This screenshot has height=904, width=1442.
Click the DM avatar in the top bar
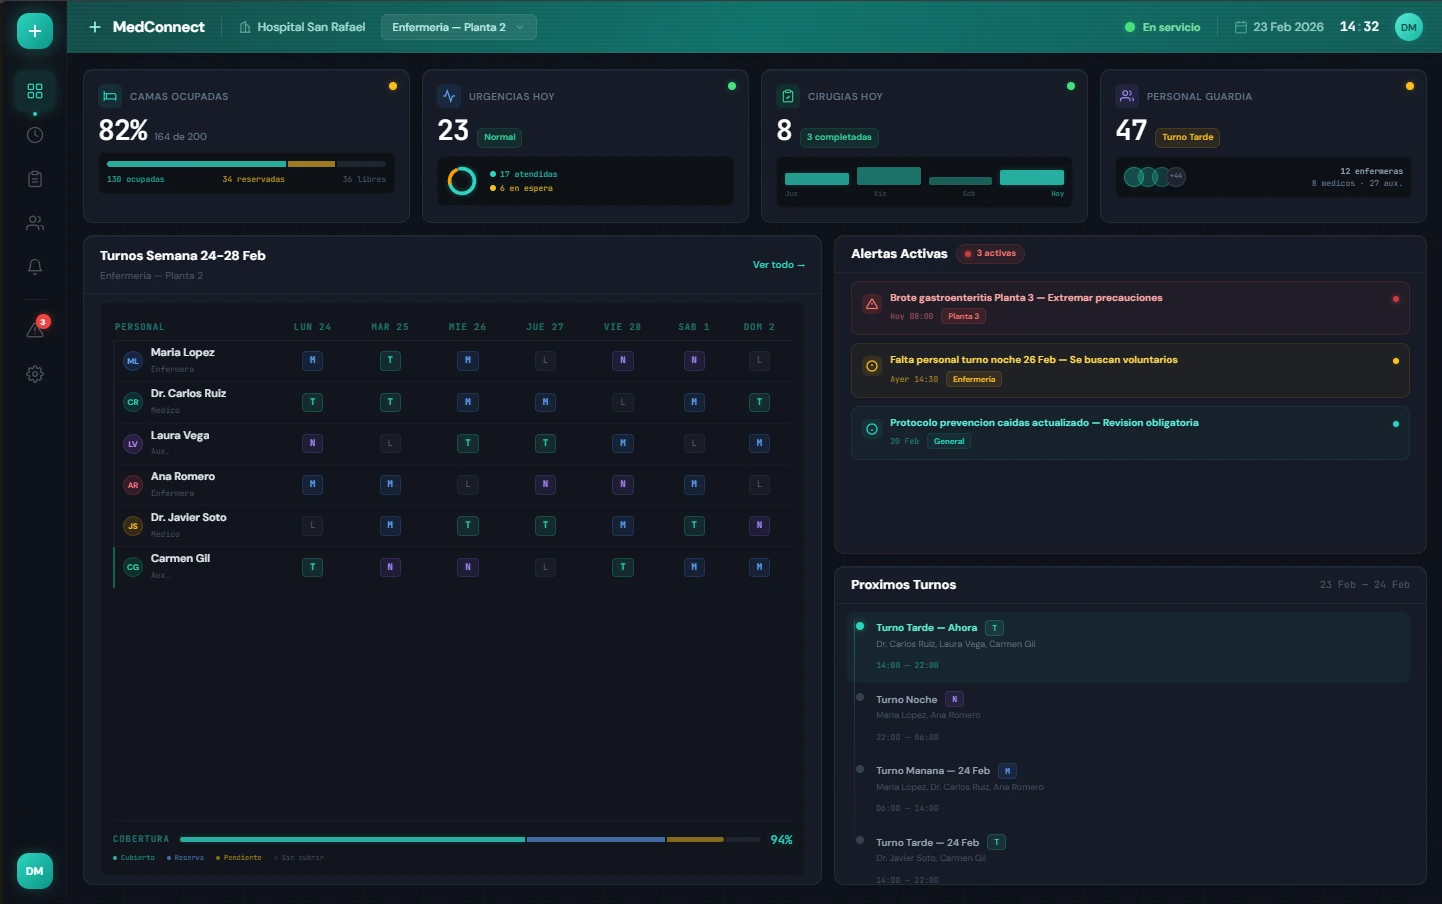tap(1409, 27)
